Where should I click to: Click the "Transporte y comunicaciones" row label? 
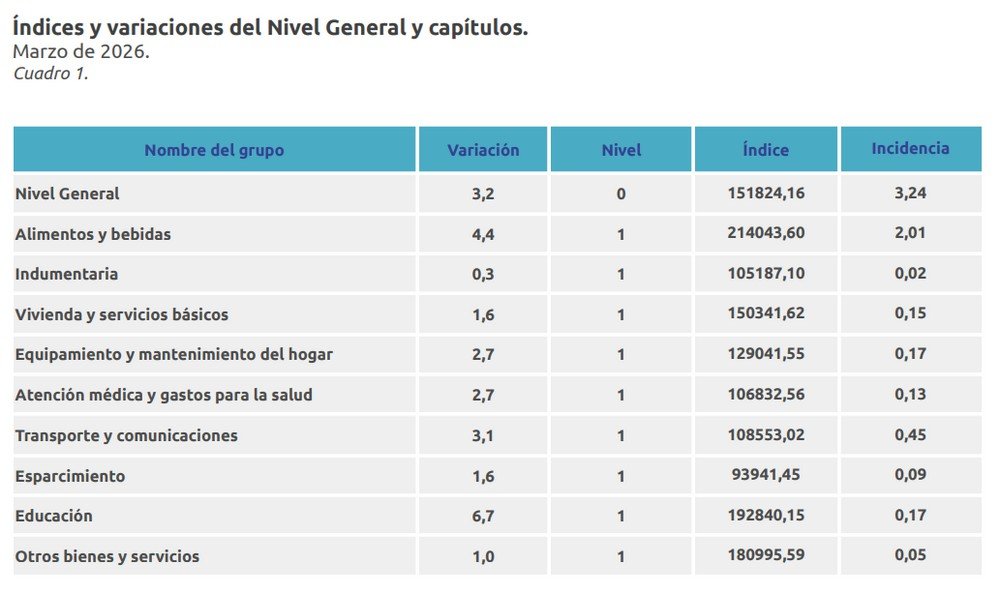pos(126,435)
